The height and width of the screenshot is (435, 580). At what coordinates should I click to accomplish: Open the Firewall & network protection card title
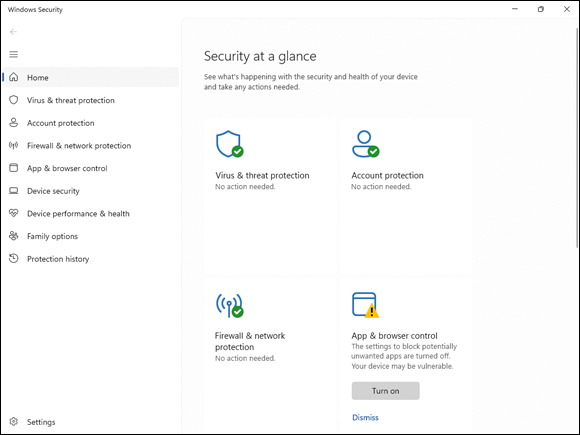tap(250, 341)
